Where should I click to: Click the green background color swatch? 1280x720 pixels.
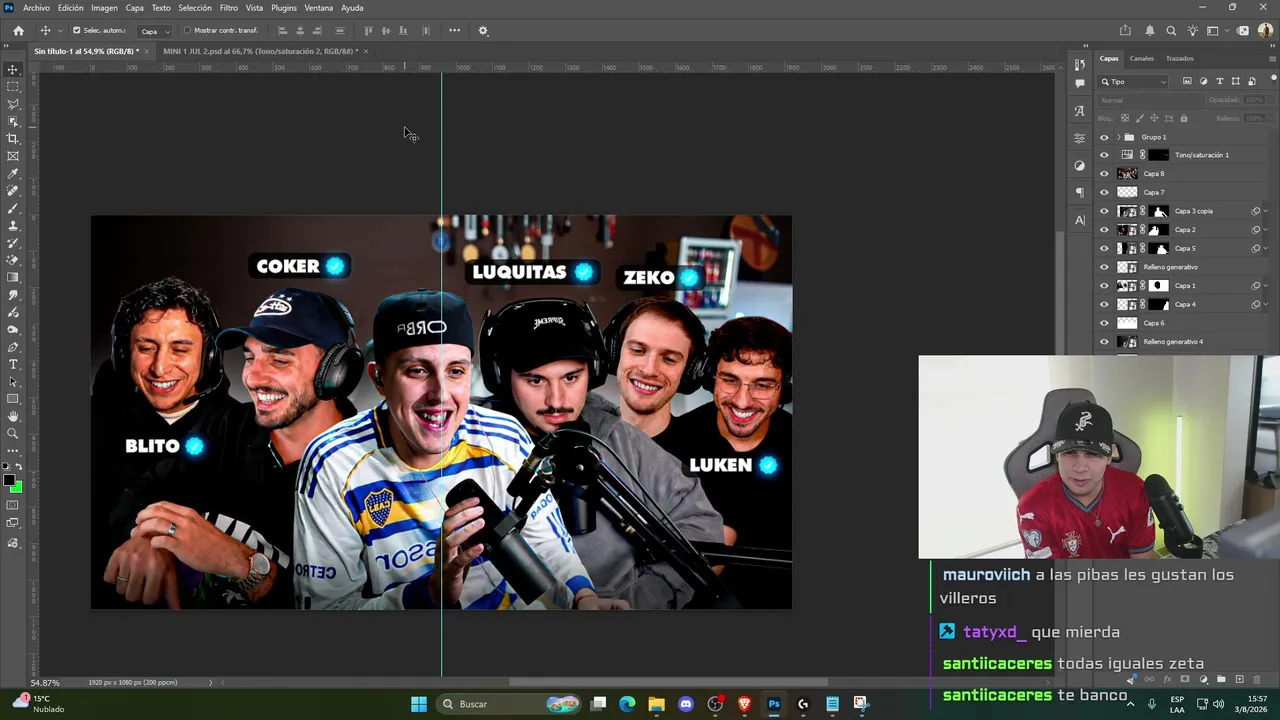pyautogui.click(x=17, y=487)
